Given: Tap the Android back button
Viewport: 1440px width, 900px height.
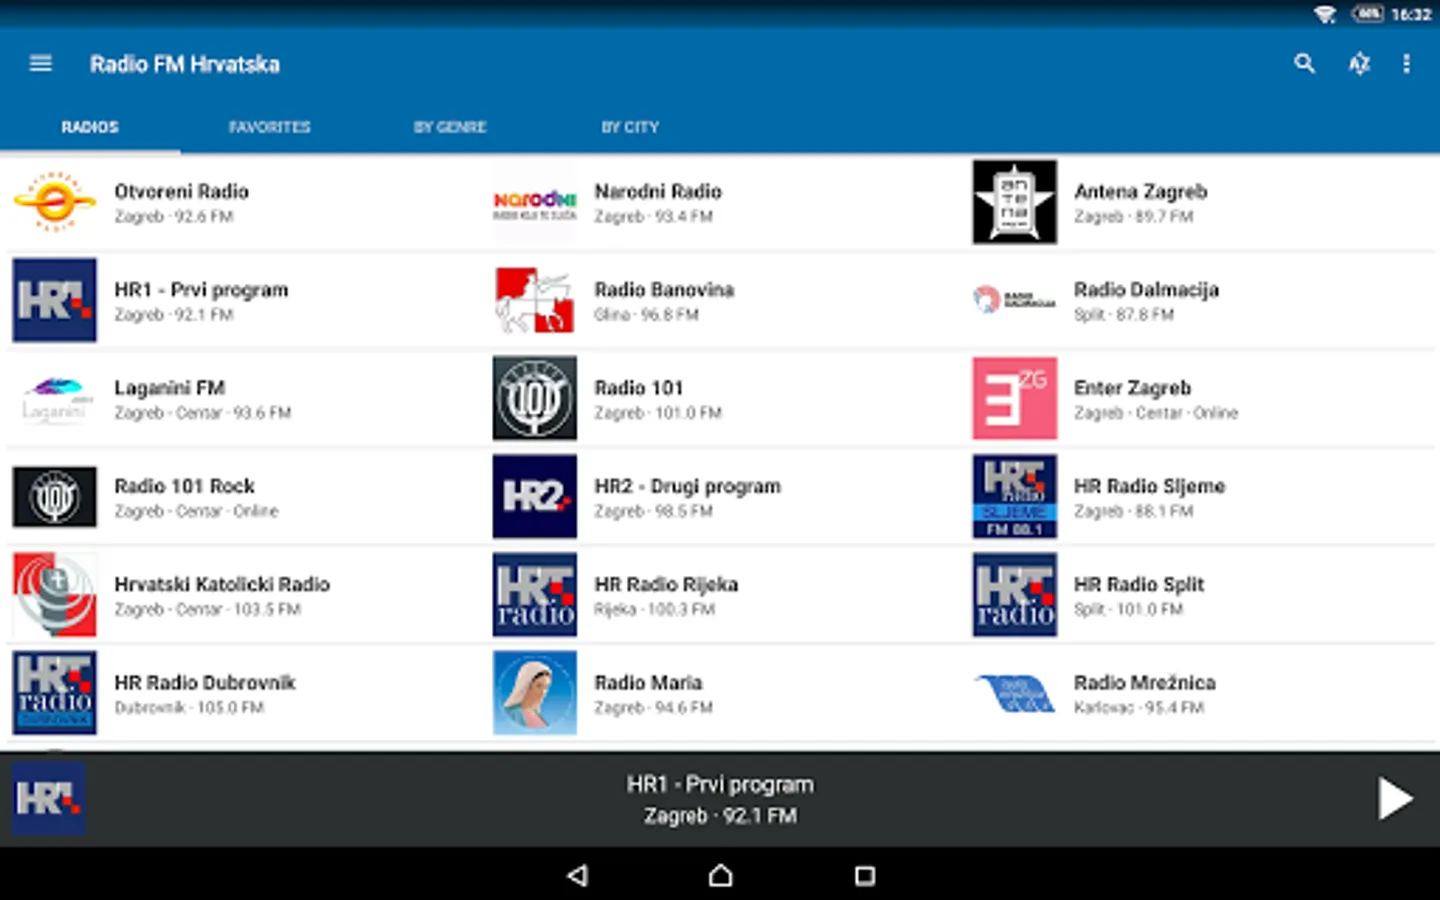Looking at the screenshot, I should point(577,876).
